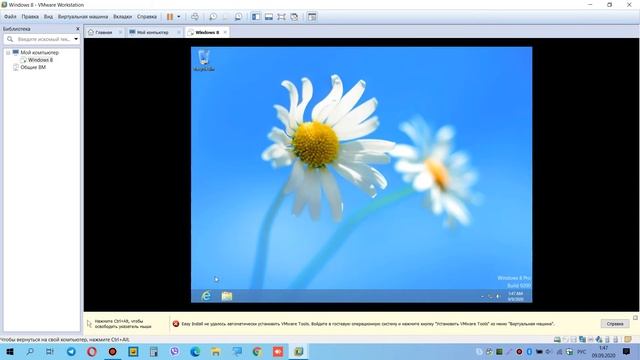Close the Мой компьютер tab
Viewport: 640px width, 360px height.
tap(178, 32)
